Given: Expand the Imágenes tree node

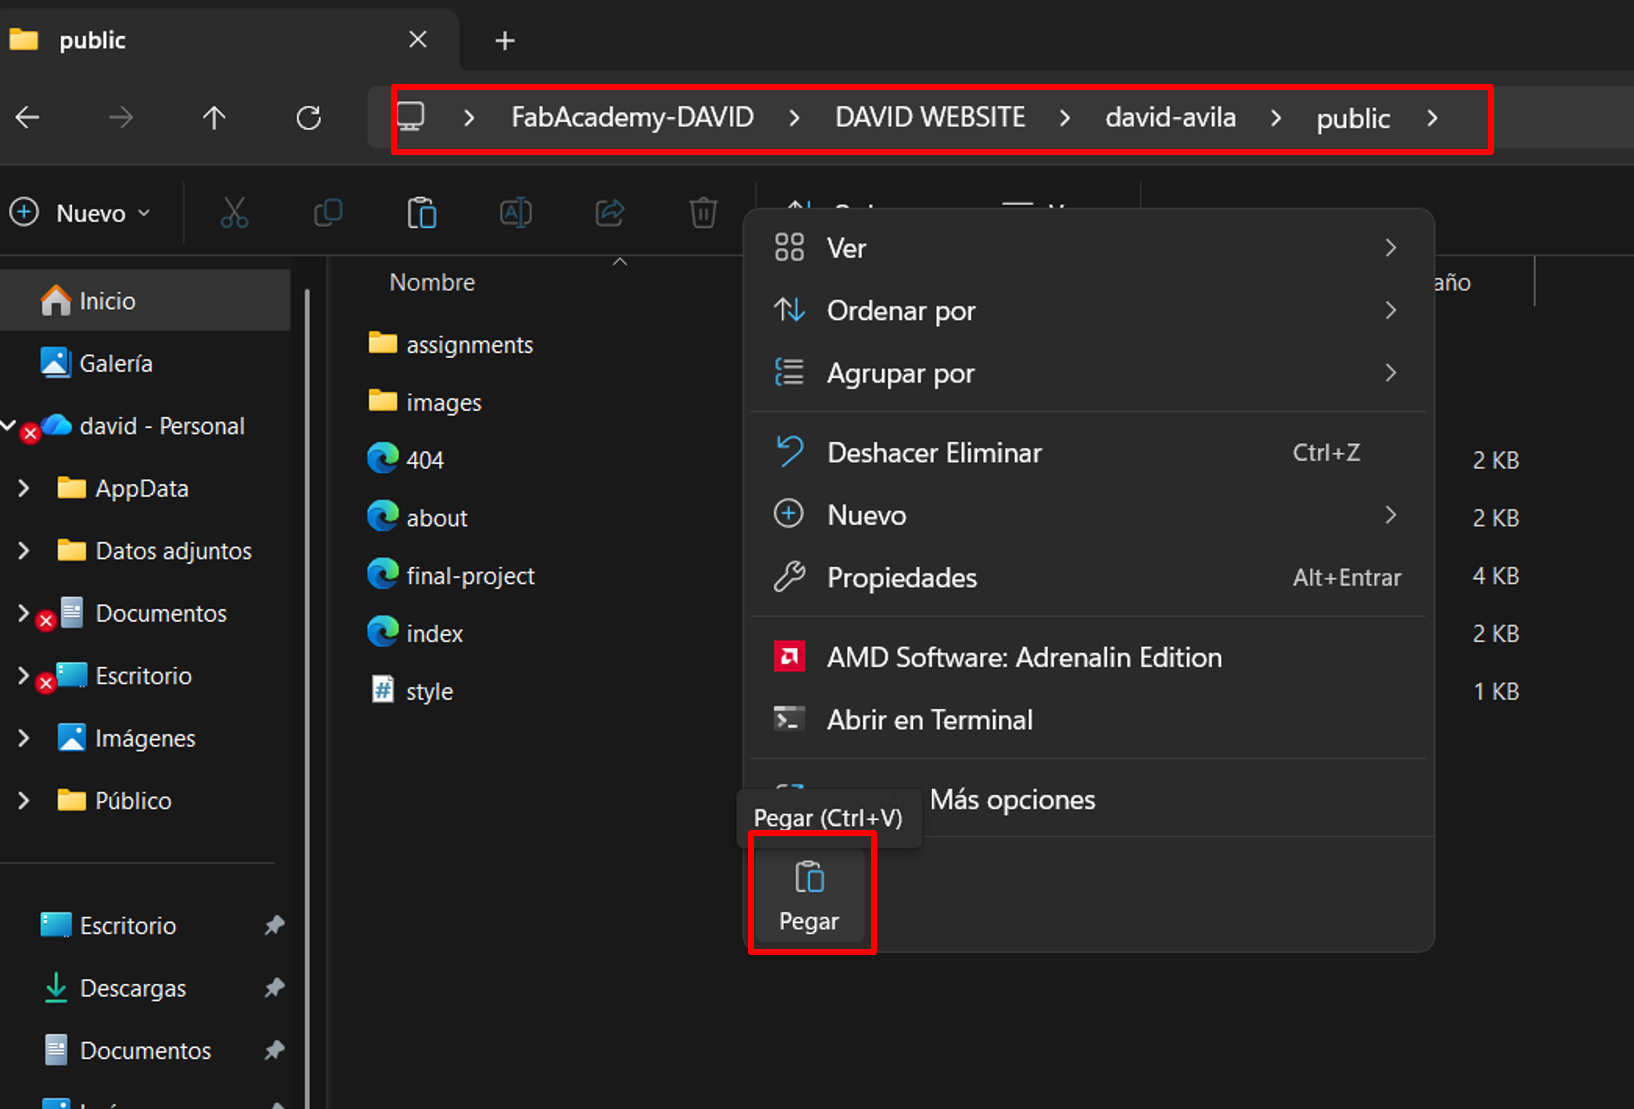Looking at the screenshot, I should (x=24, y=738).
